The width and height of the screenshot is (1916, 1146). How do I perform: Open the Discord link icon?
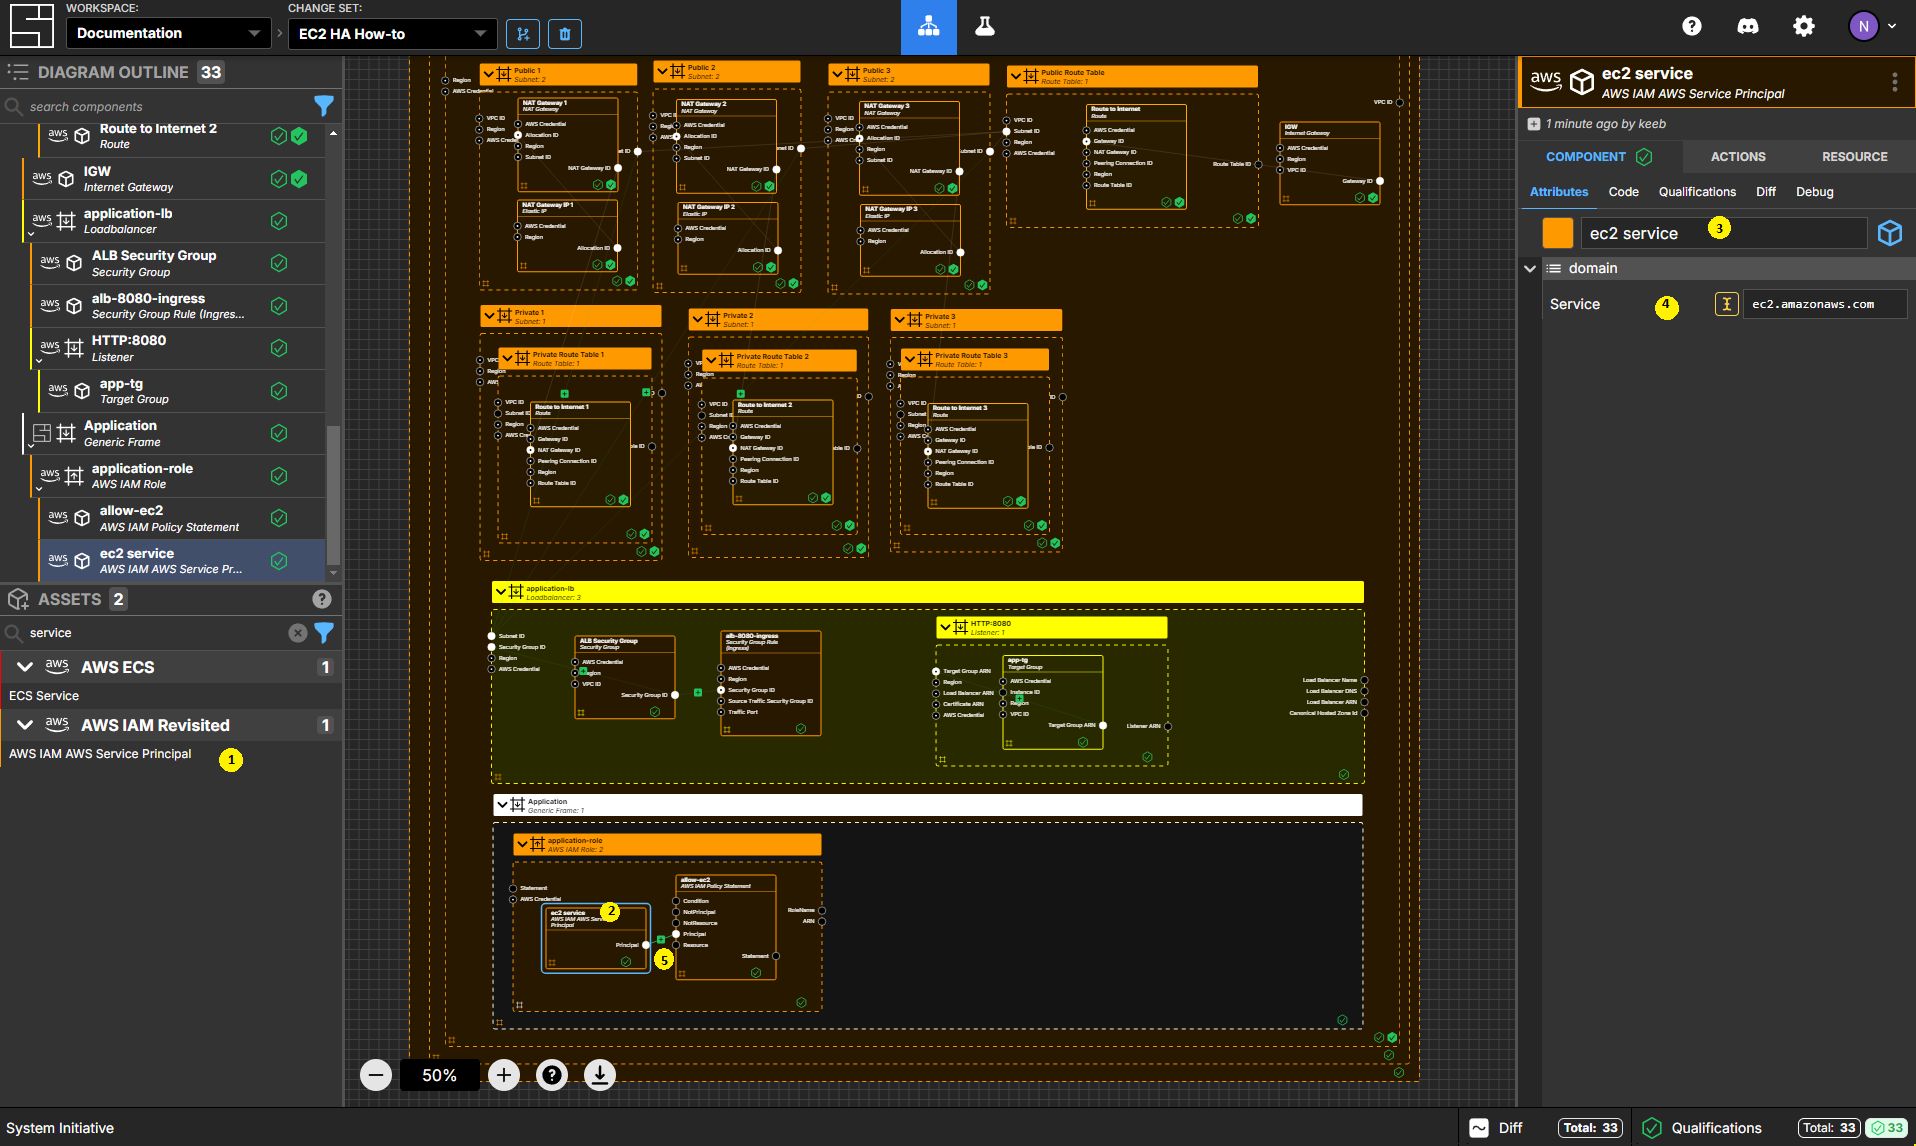click(1748, 27)
